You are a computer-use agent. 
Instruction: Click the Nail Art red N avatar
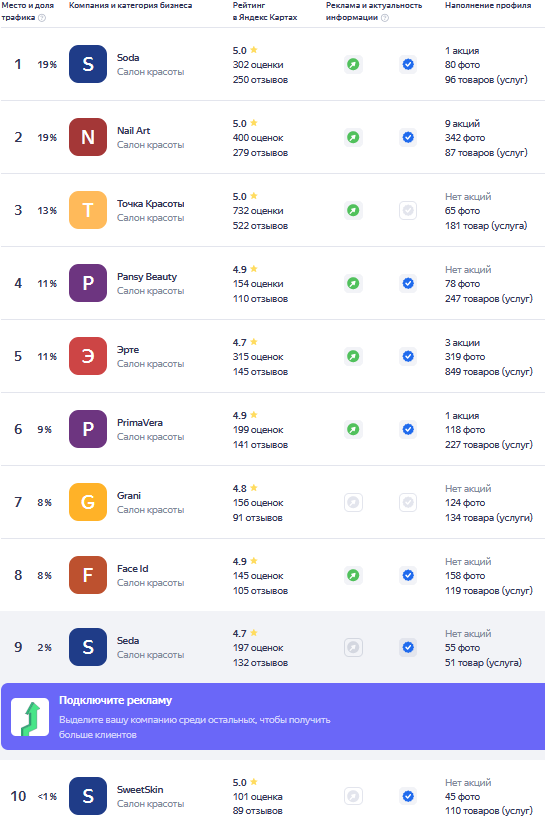pyautogui.click(x=88, y=137)
